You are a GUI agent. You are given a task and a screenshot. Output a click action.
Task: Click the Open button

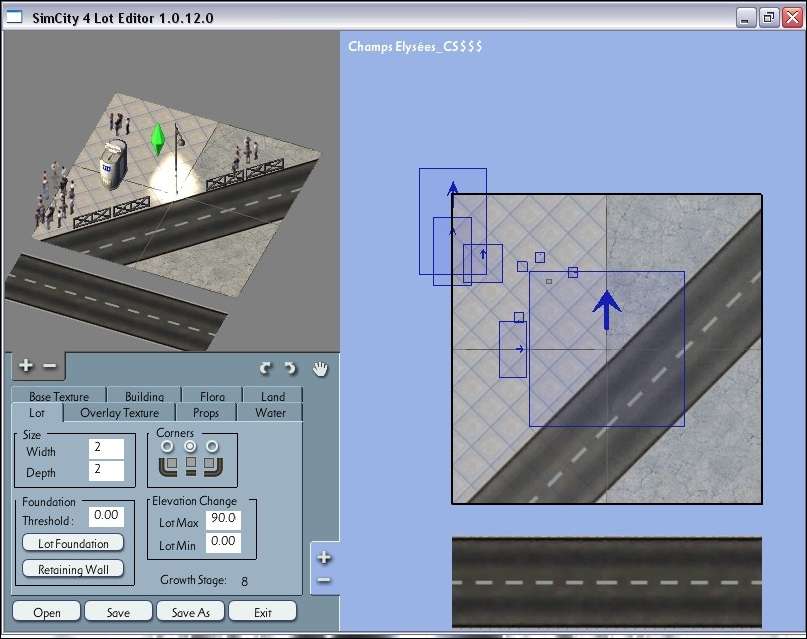(46, 612)
